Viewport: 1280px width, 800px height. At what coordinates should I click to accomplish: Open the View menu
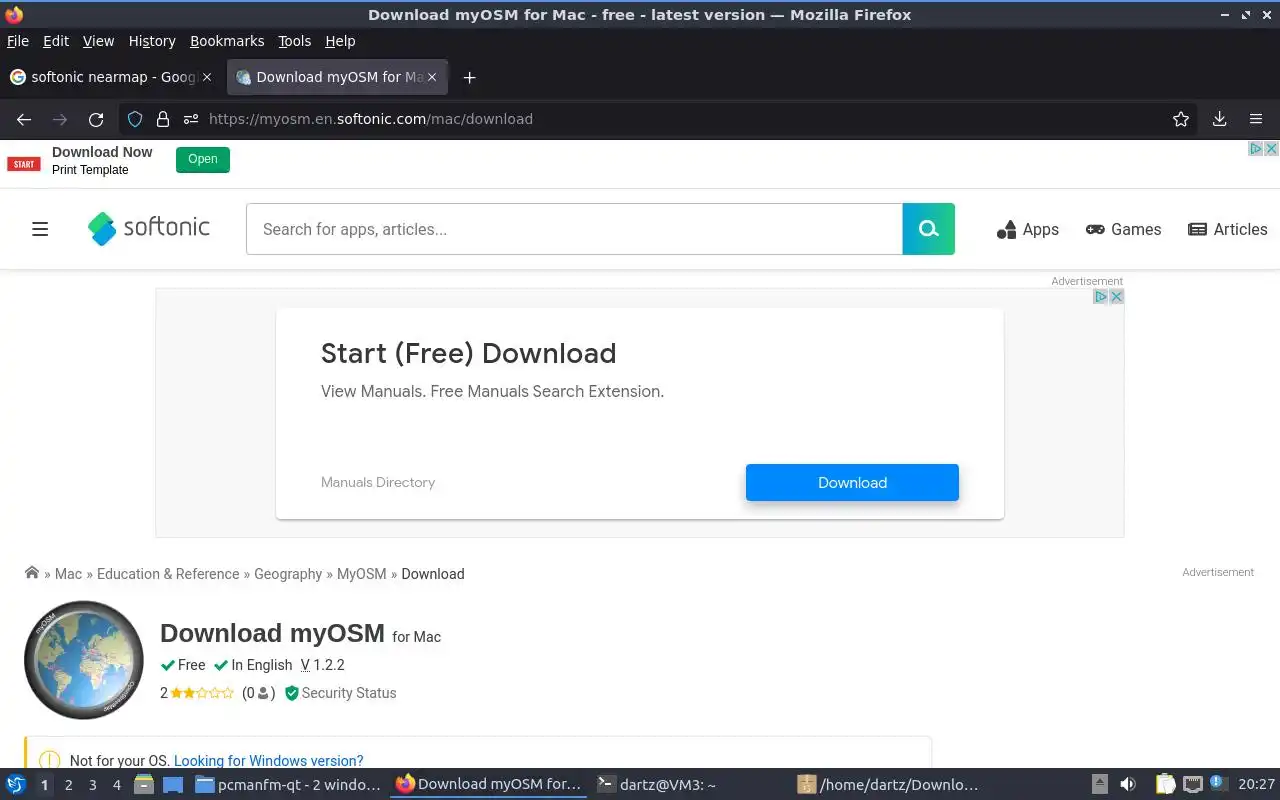click(98, 41)
